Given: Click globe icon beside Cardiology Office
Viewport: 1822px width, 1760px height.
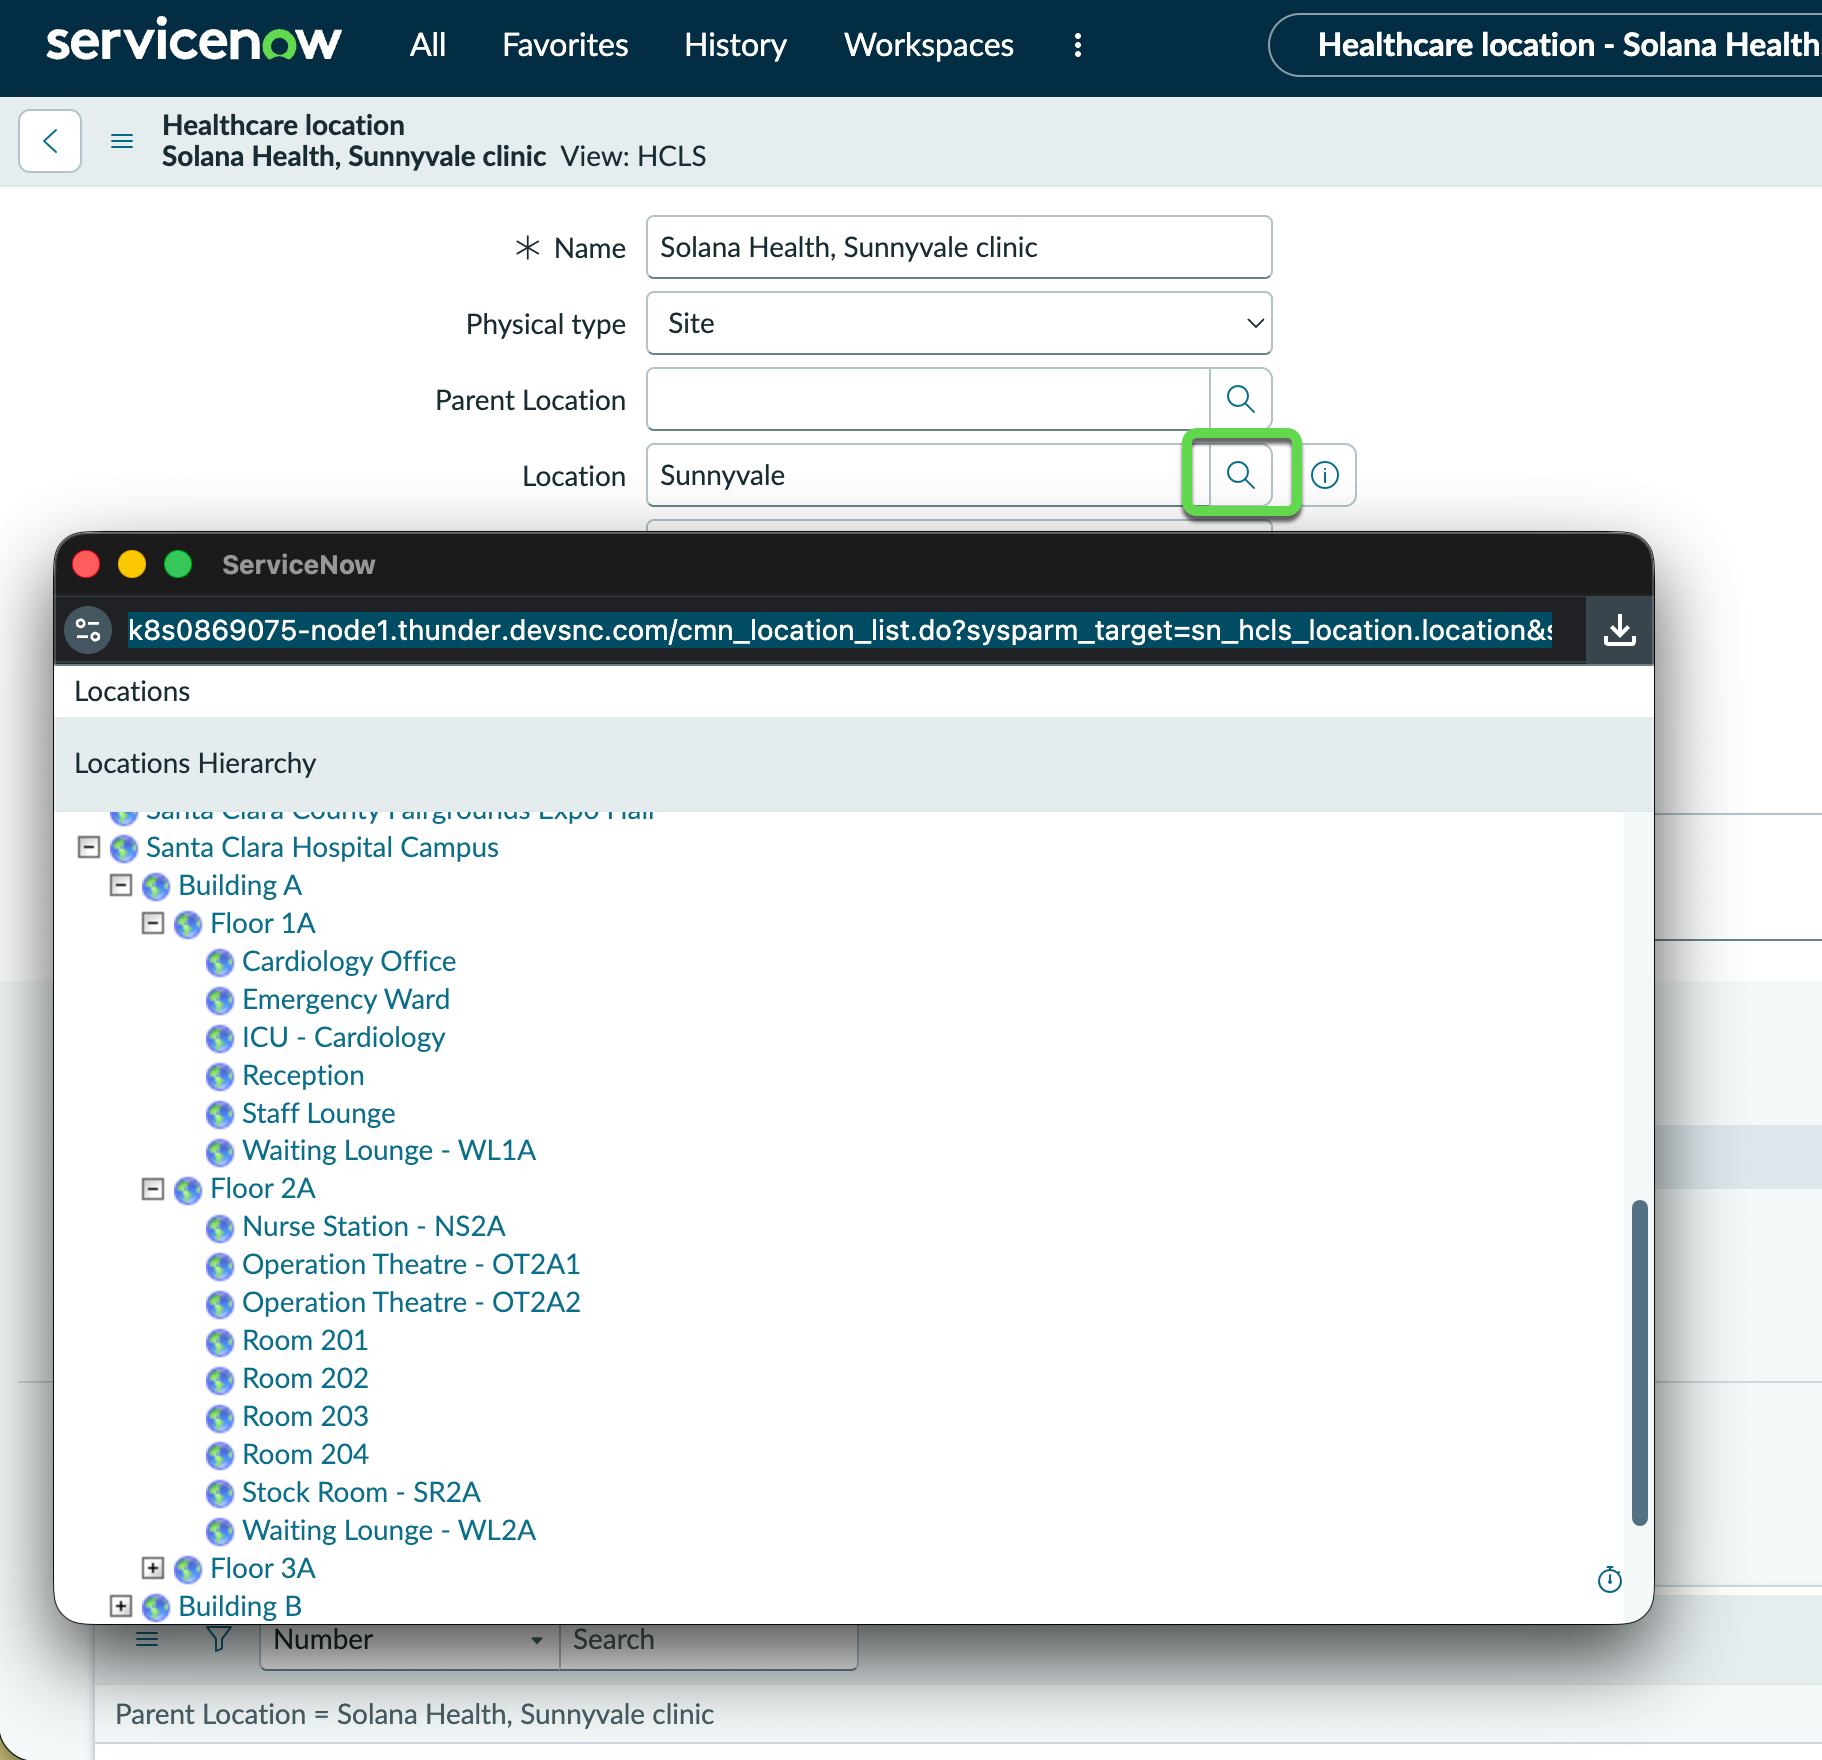Looking at the screenshot, I should pyautogui.click(x=220, y=963).
